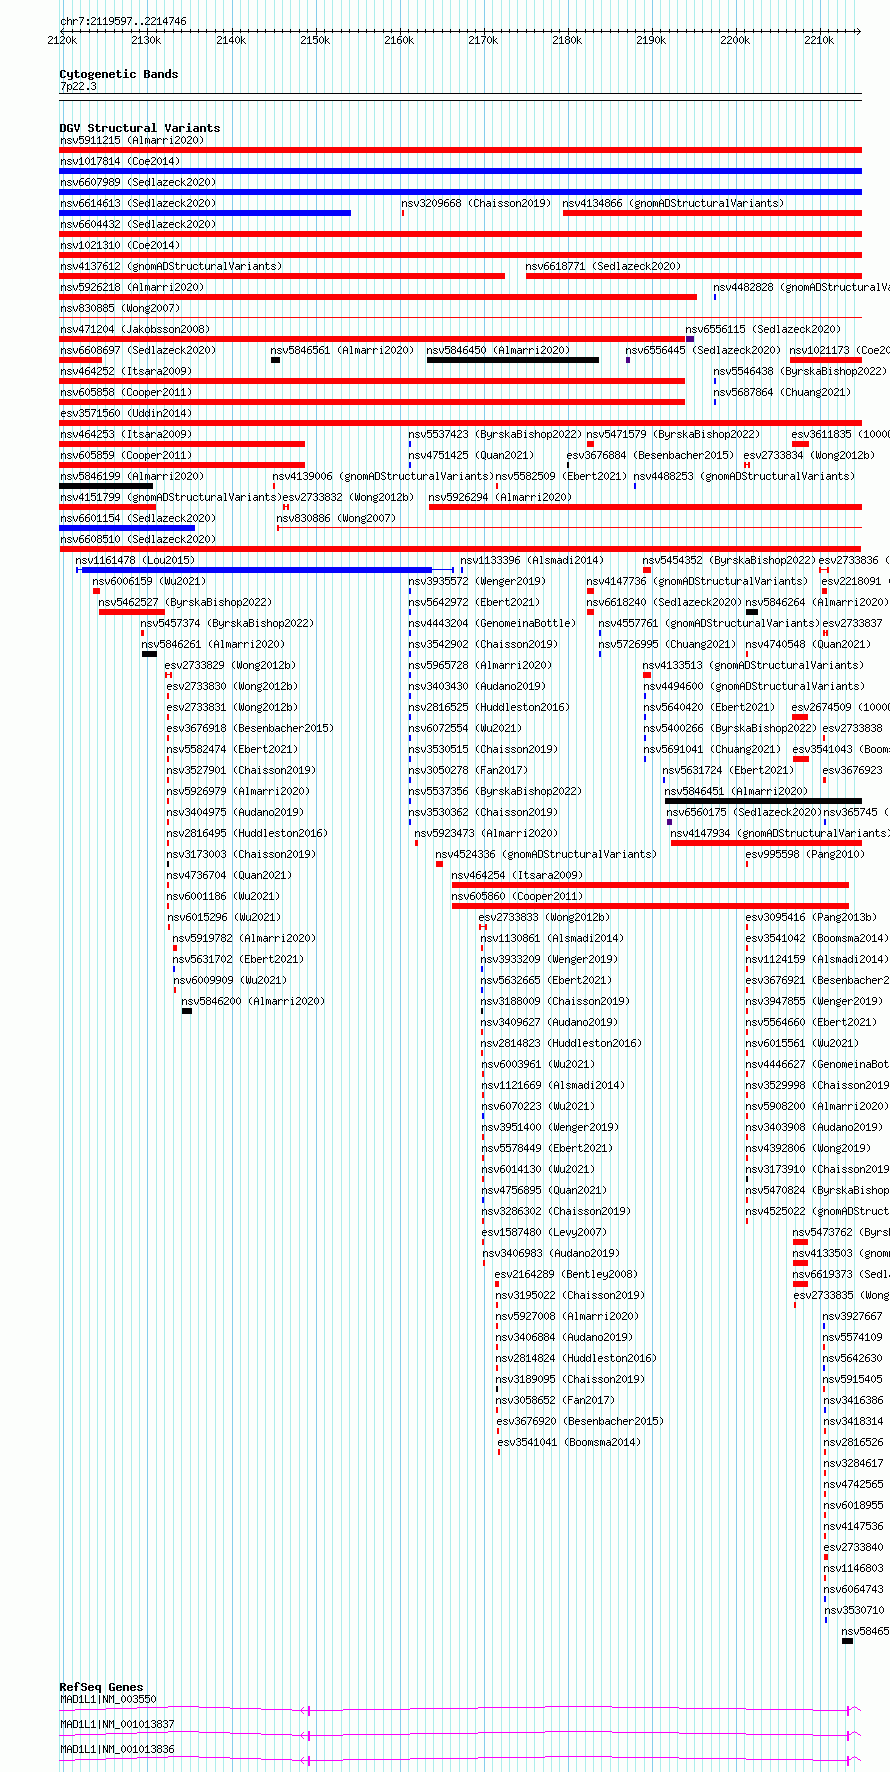Select variant nsv6006159 (Wu2021)
The width and height of the screenshot is (890, 1772).
149,582
